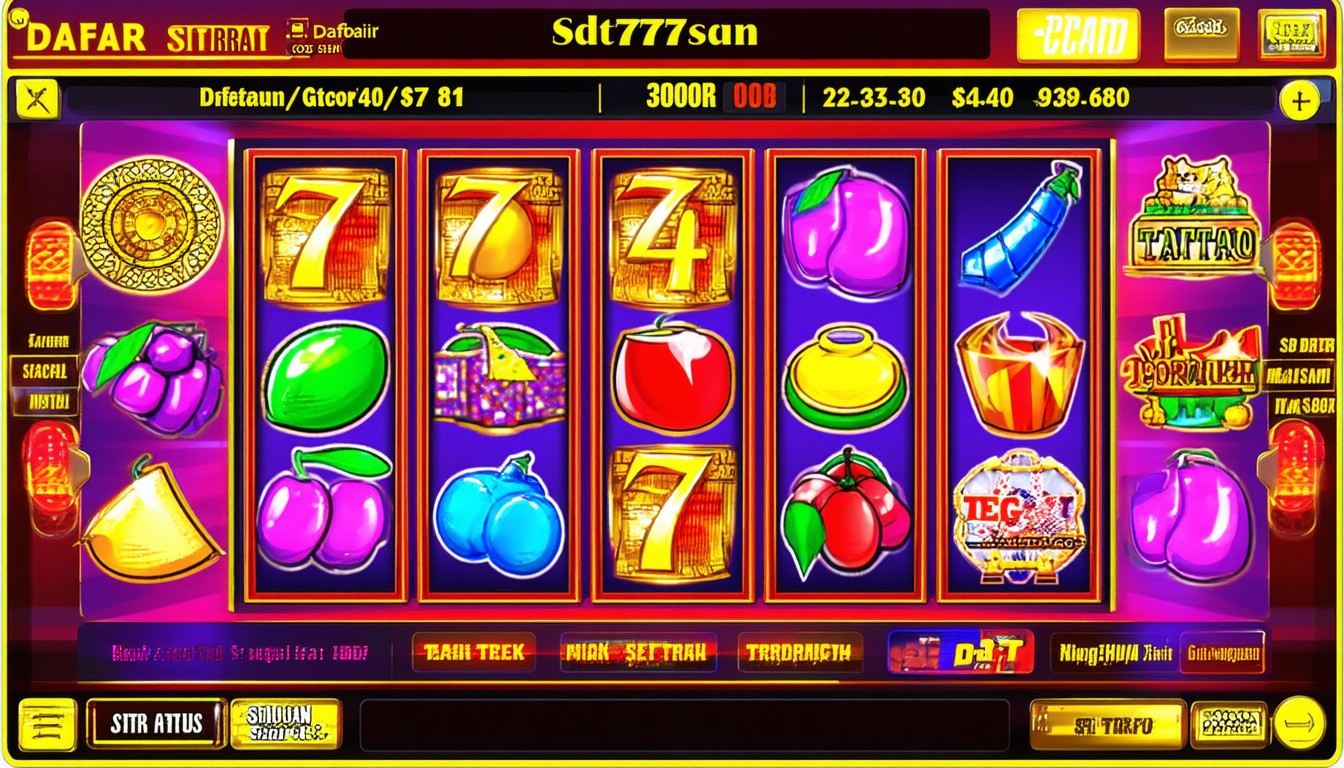Click the upper red lantern arrow on left edge
Viewport: 1344px width, 768px height.
point(50,264)
